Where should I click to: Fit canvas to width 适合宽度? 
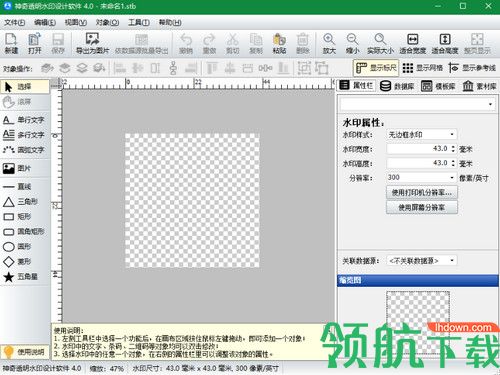413,43
